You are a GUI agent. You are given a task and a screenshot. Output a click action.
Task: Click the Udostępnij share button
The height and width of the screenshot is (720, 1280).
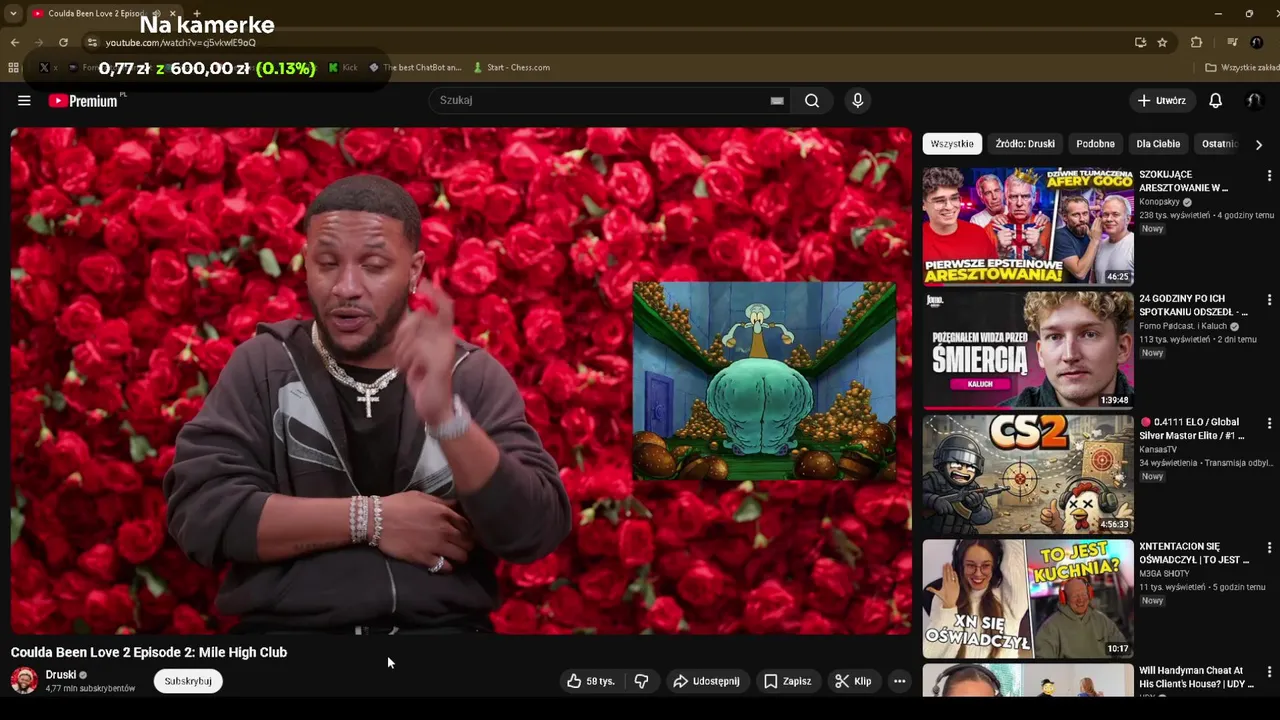click(707, 681)
